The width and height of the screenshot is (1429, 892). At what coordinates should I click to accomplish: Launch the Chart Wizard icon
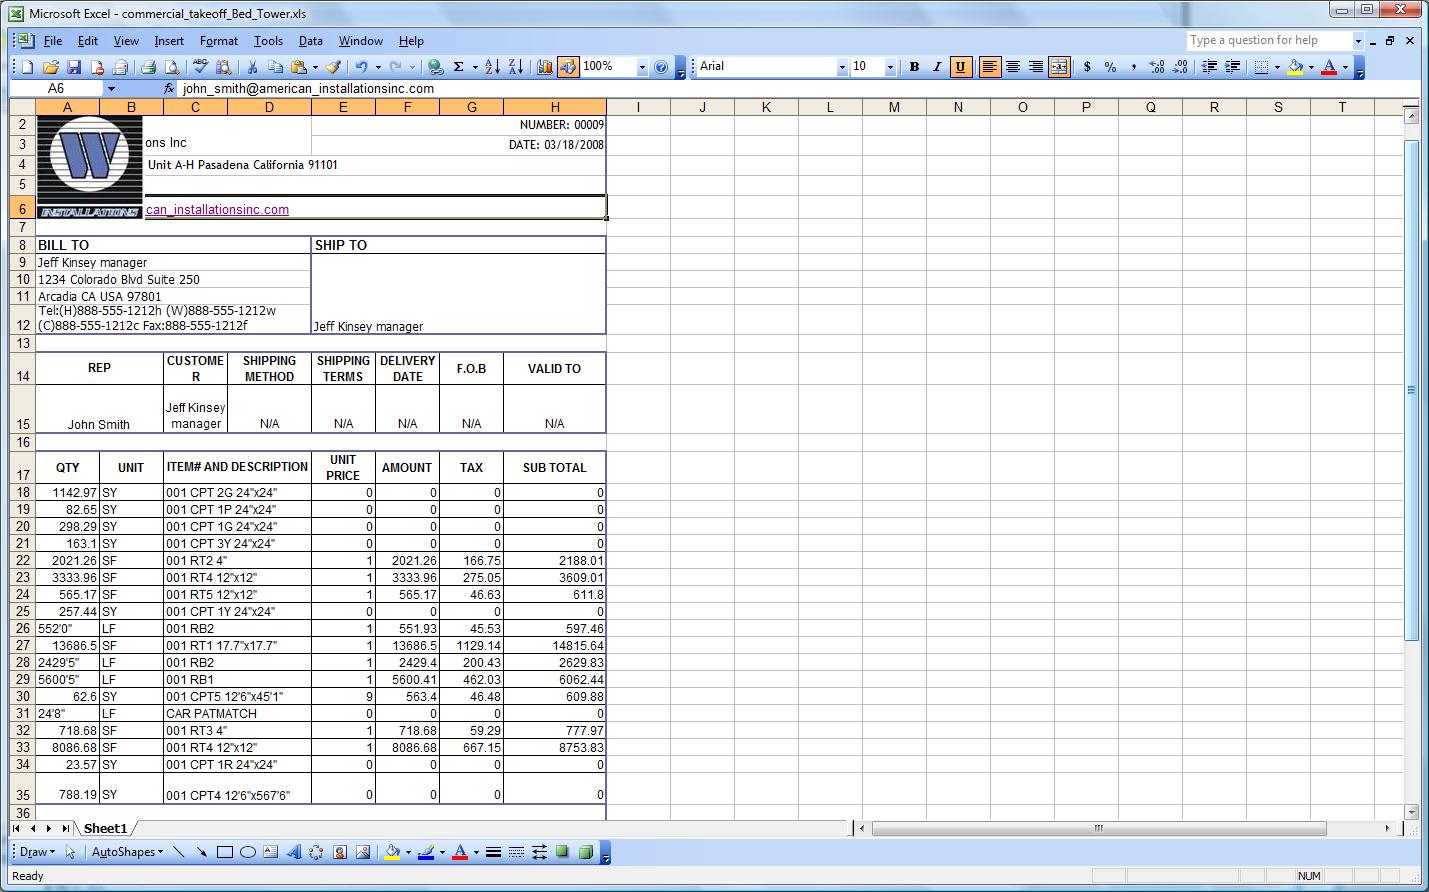(544, 67)
